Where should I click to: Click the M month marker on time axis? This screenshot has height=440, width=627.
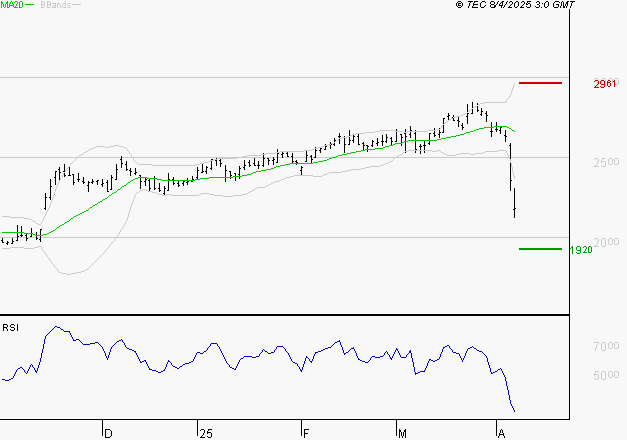(402, 434)
